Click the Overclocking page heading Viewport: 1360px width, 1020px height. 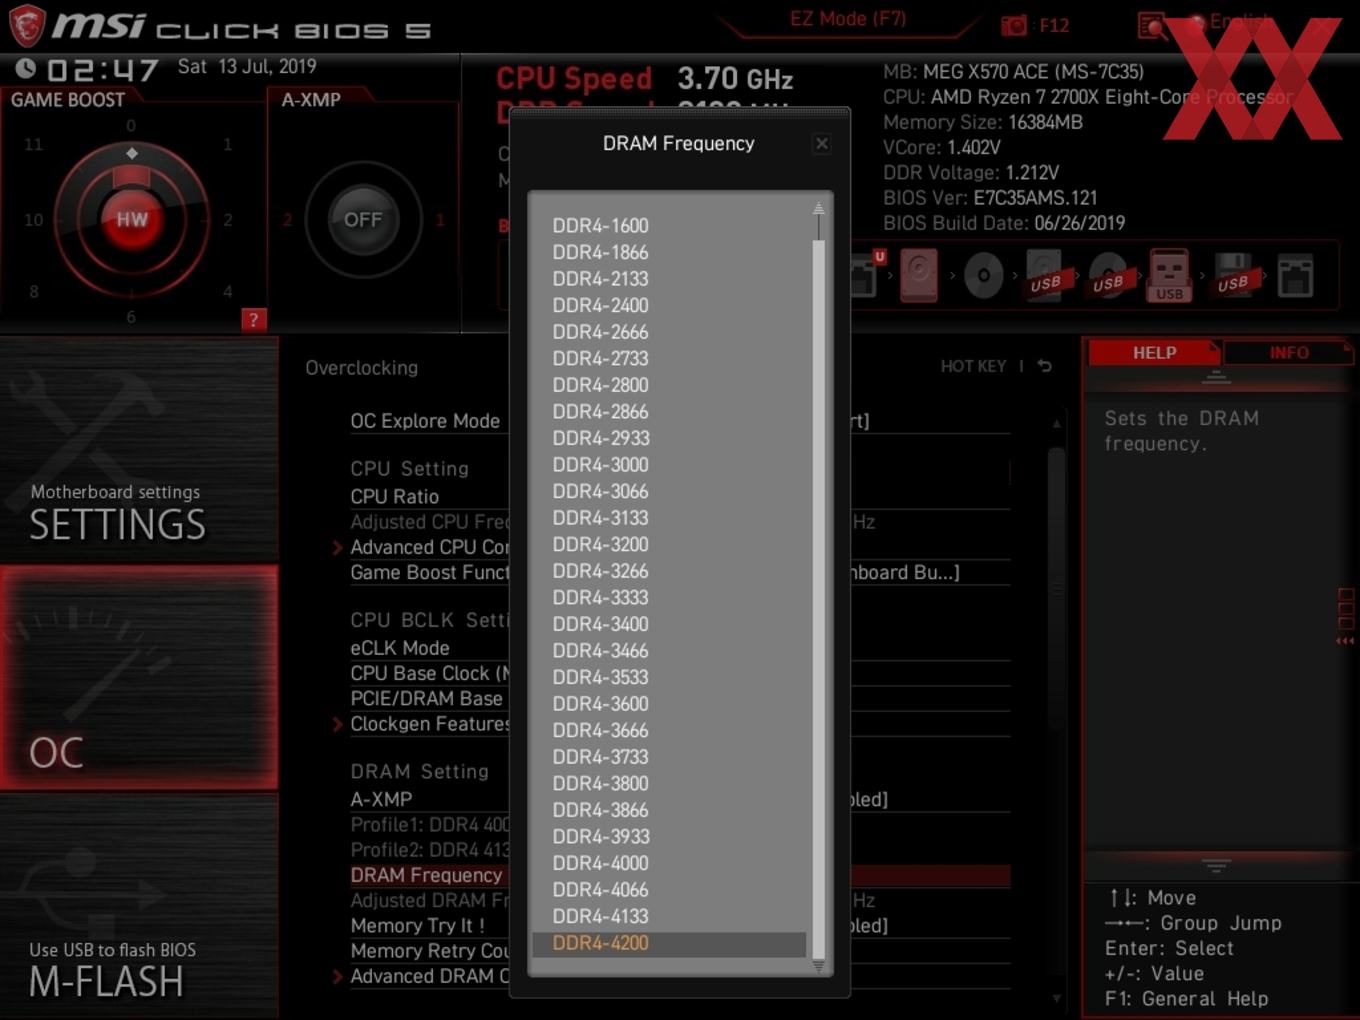[x=362, y=368]
